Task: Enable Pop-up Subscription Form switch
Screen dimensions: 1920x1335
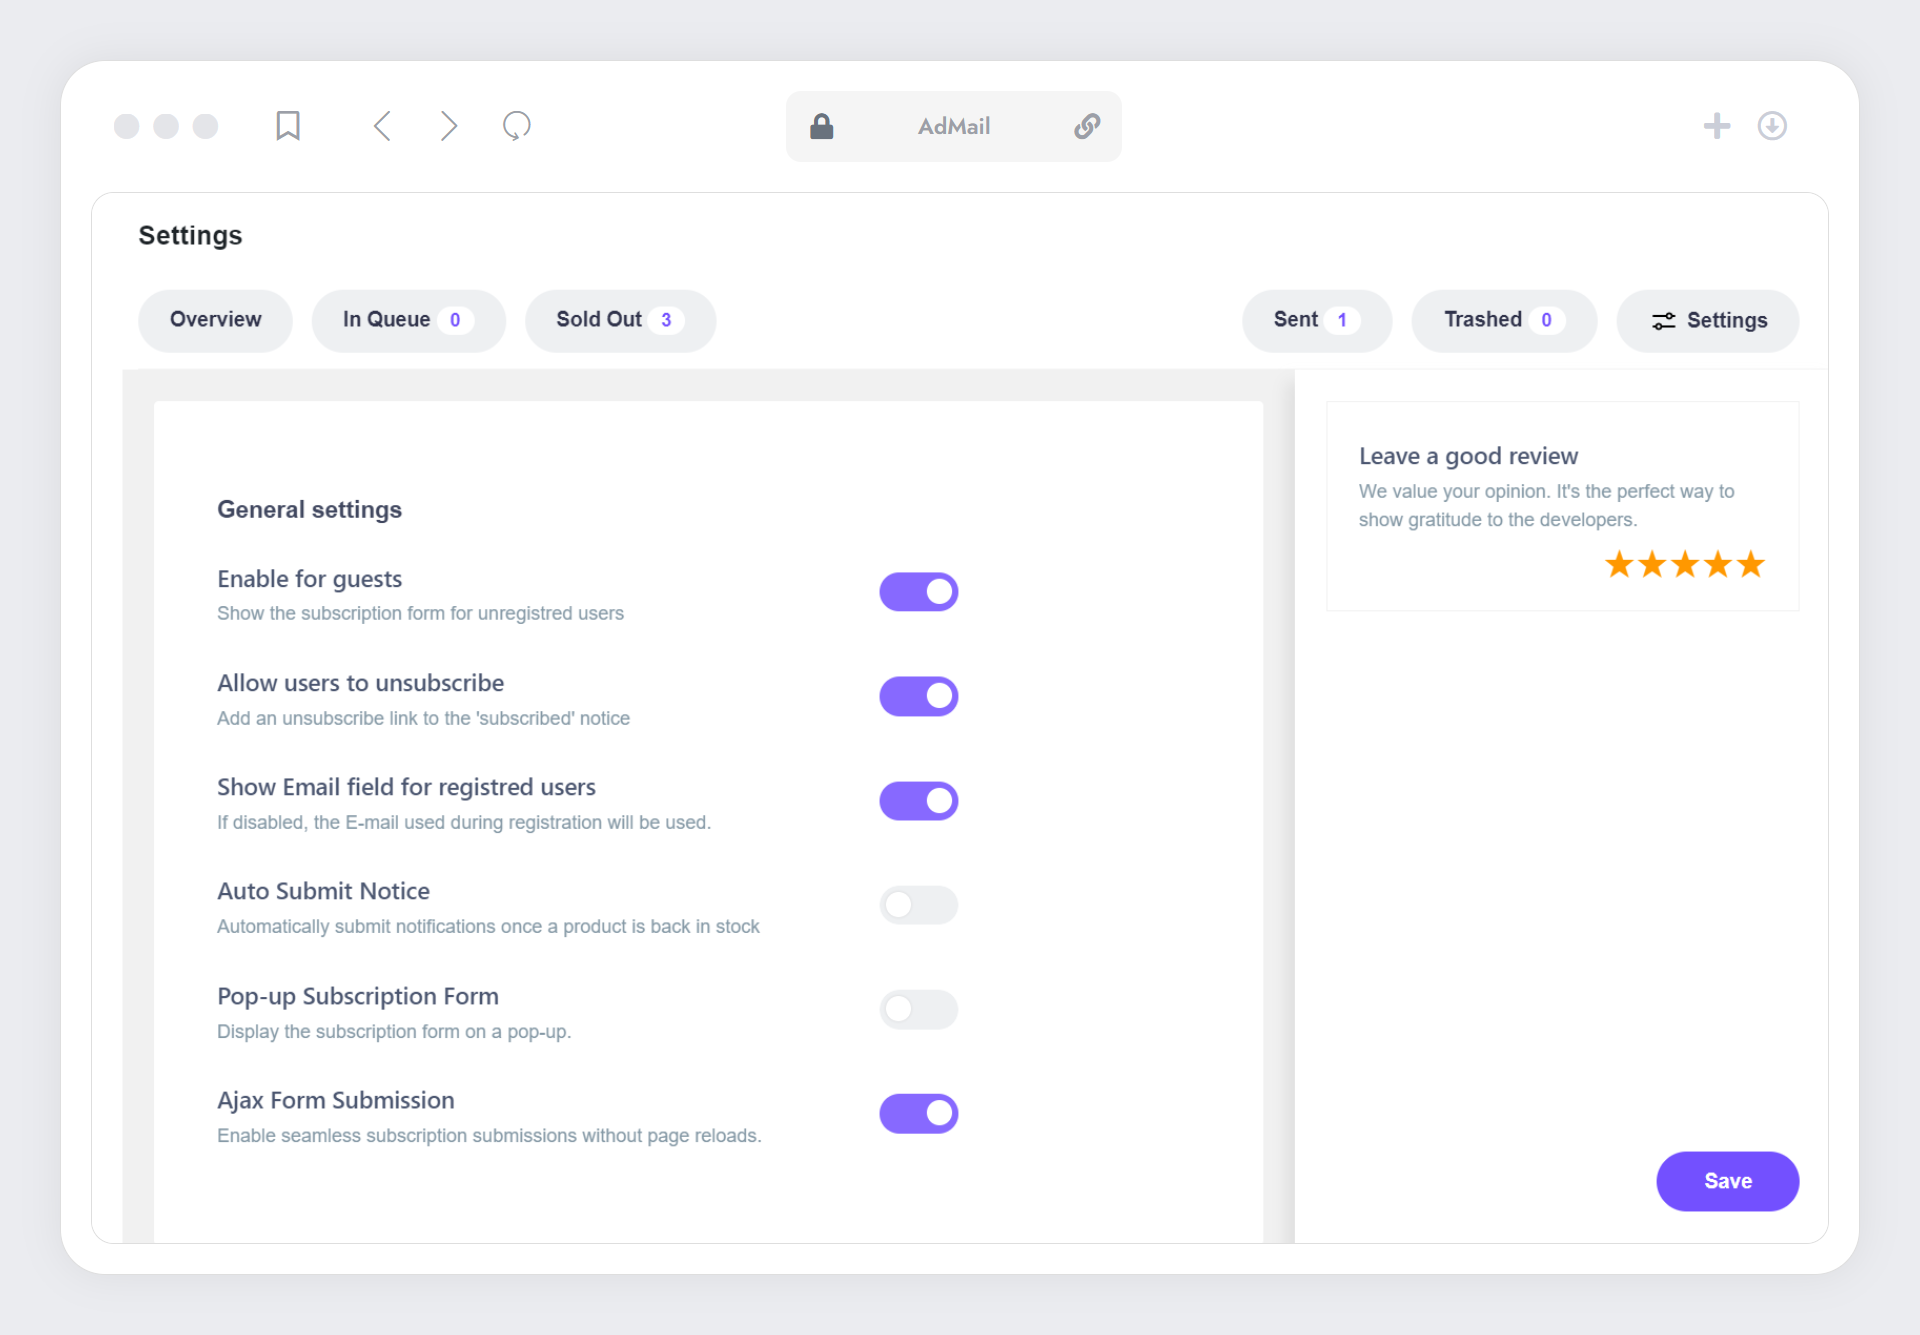Action: [918, 1010]
